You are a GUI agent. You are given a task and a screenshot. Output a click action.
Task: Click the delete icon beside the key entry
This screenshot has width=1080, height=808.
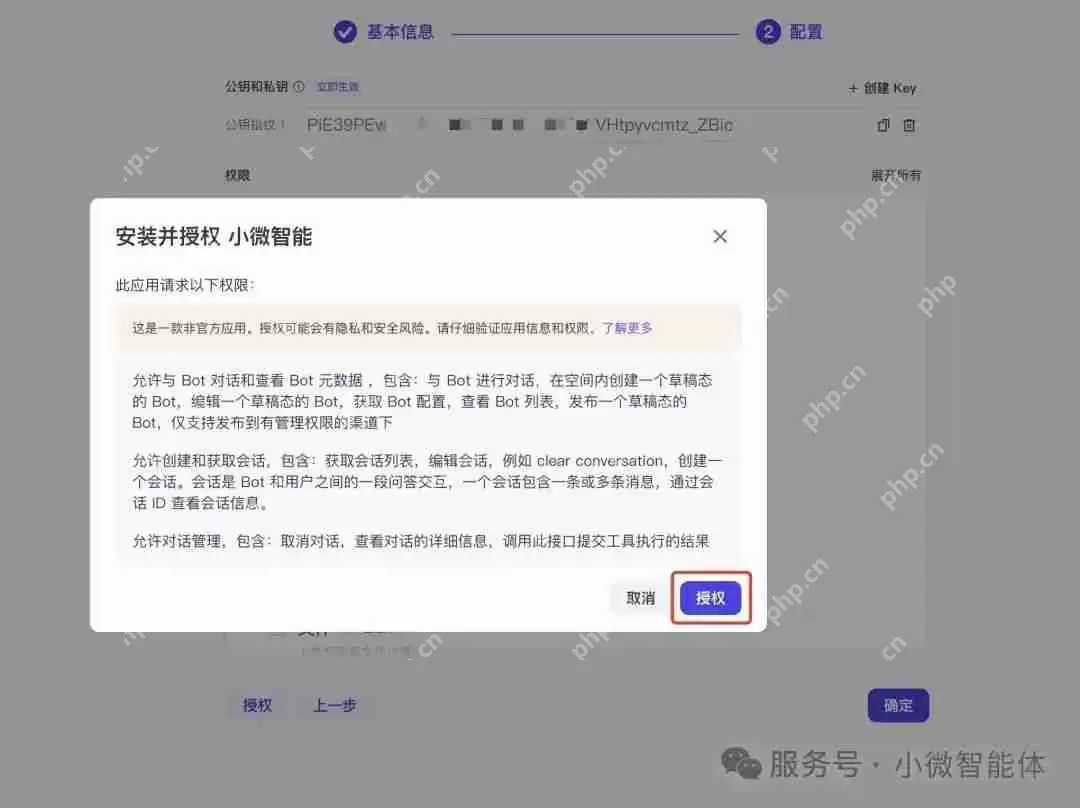(911, 125)
